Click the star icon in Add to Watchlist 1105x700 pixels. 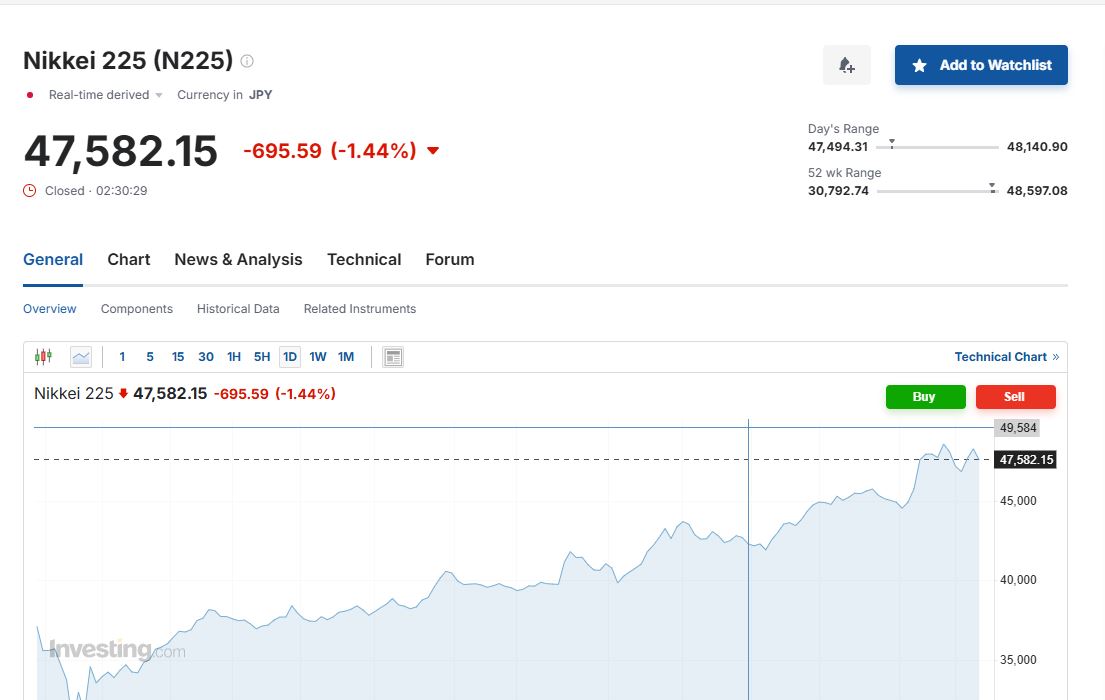coord(919,65)
